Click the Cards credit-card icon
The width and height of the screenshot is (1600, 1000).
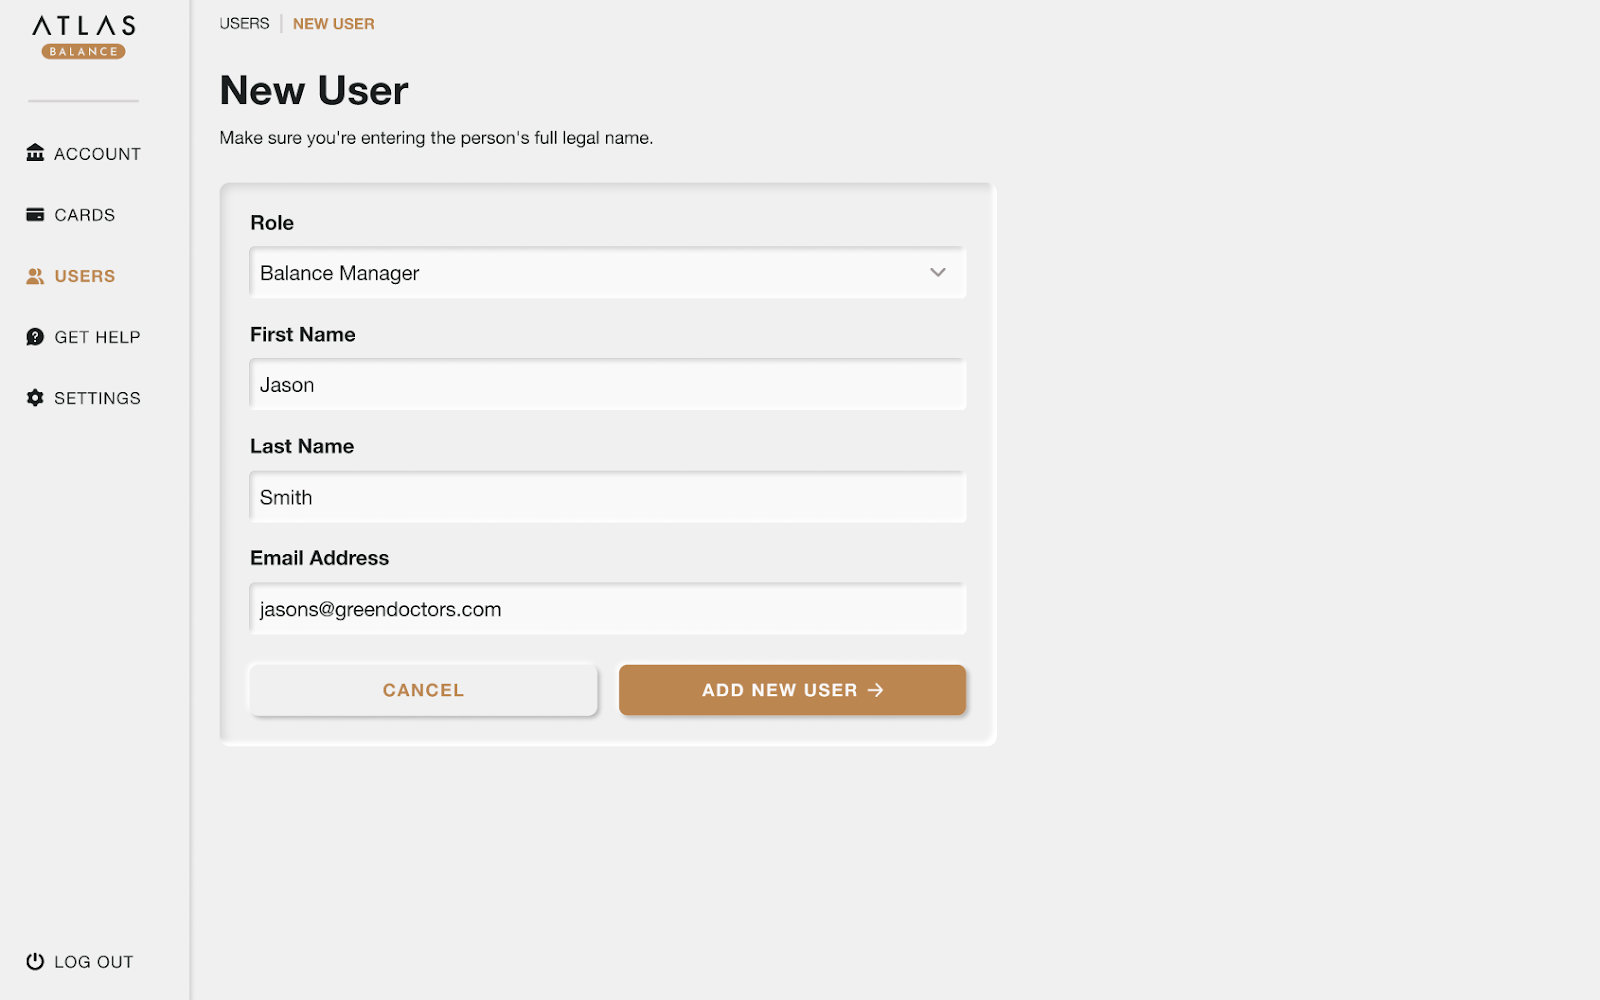[x=35, y=214]
